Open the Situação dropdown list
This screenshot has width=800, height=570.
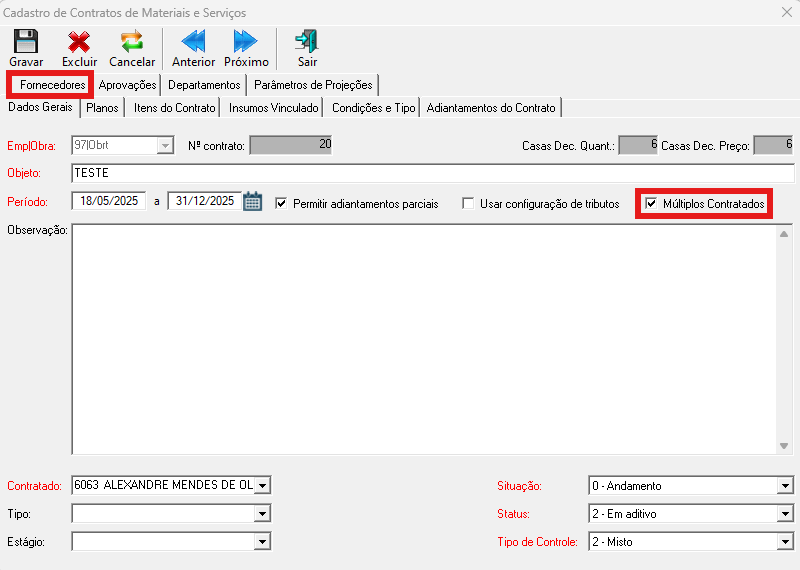coord(784,486)
